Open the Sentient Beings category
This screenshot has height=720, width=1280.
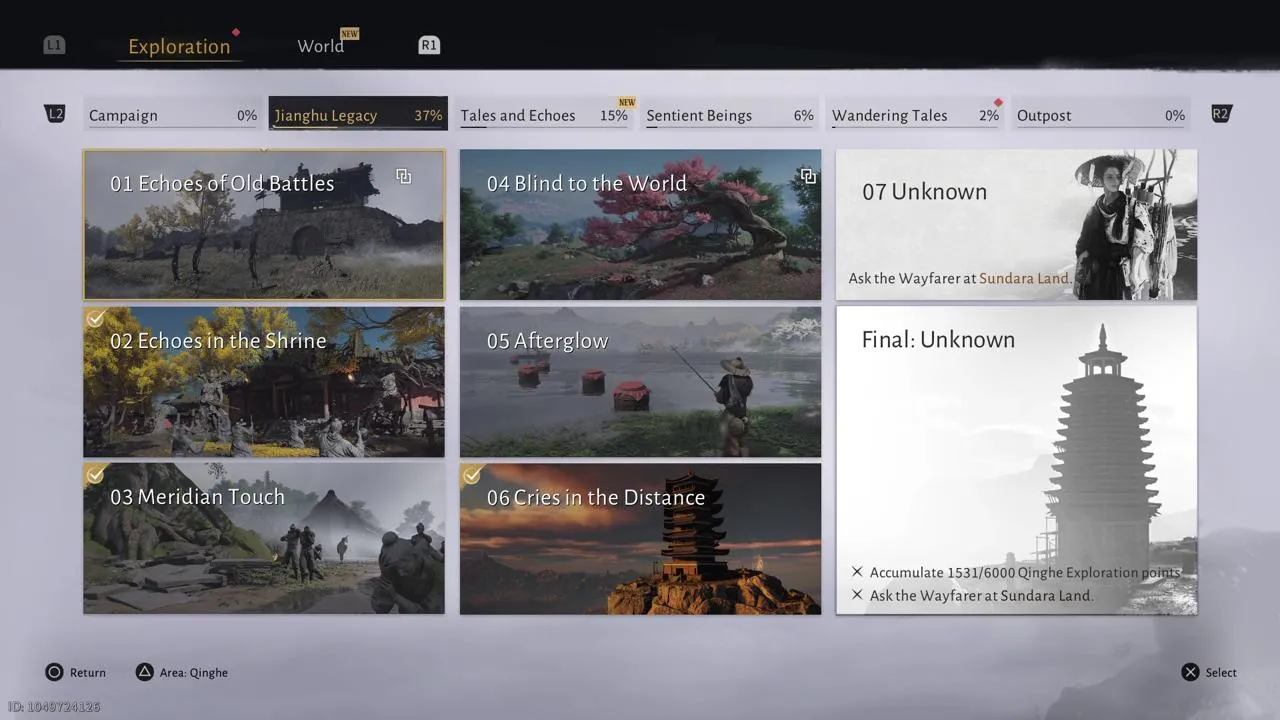[730, 115]
